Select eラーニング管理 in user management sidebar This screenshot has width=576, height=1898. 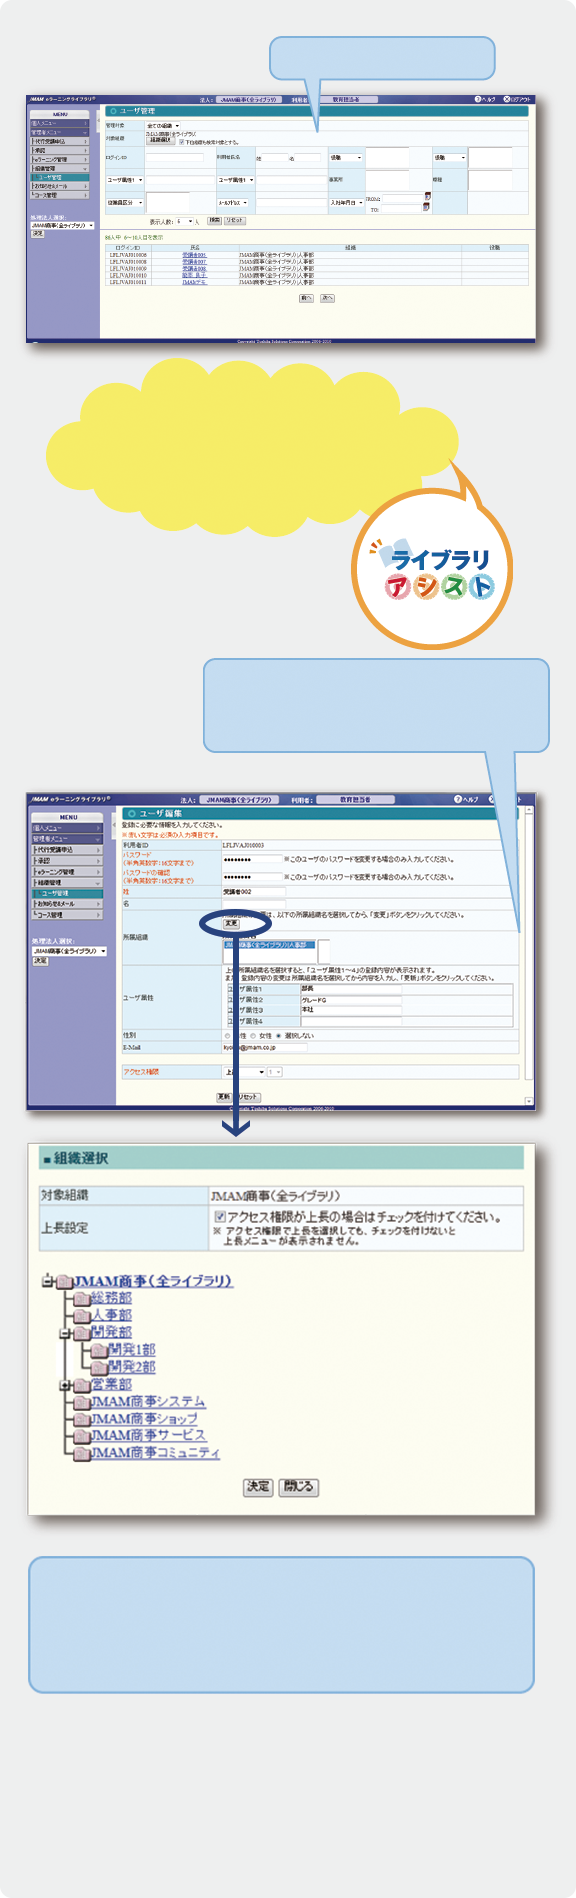point(59,159)
